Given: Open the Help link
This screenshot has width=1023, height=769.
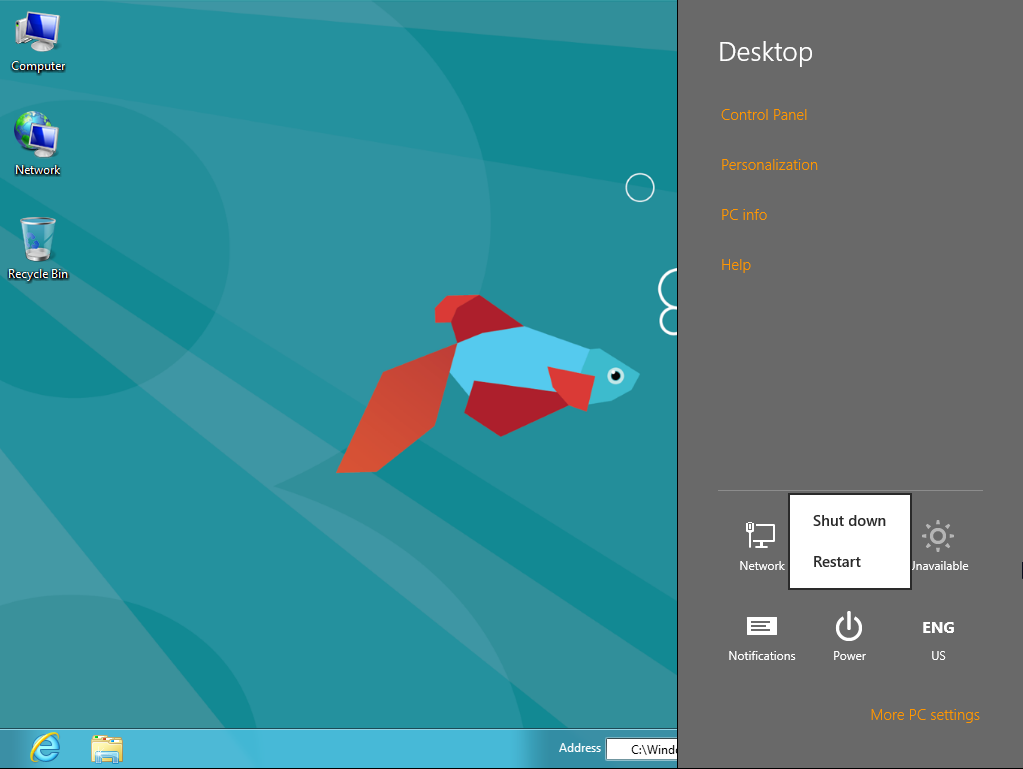Looking at the screenshot, I should 736,265.
